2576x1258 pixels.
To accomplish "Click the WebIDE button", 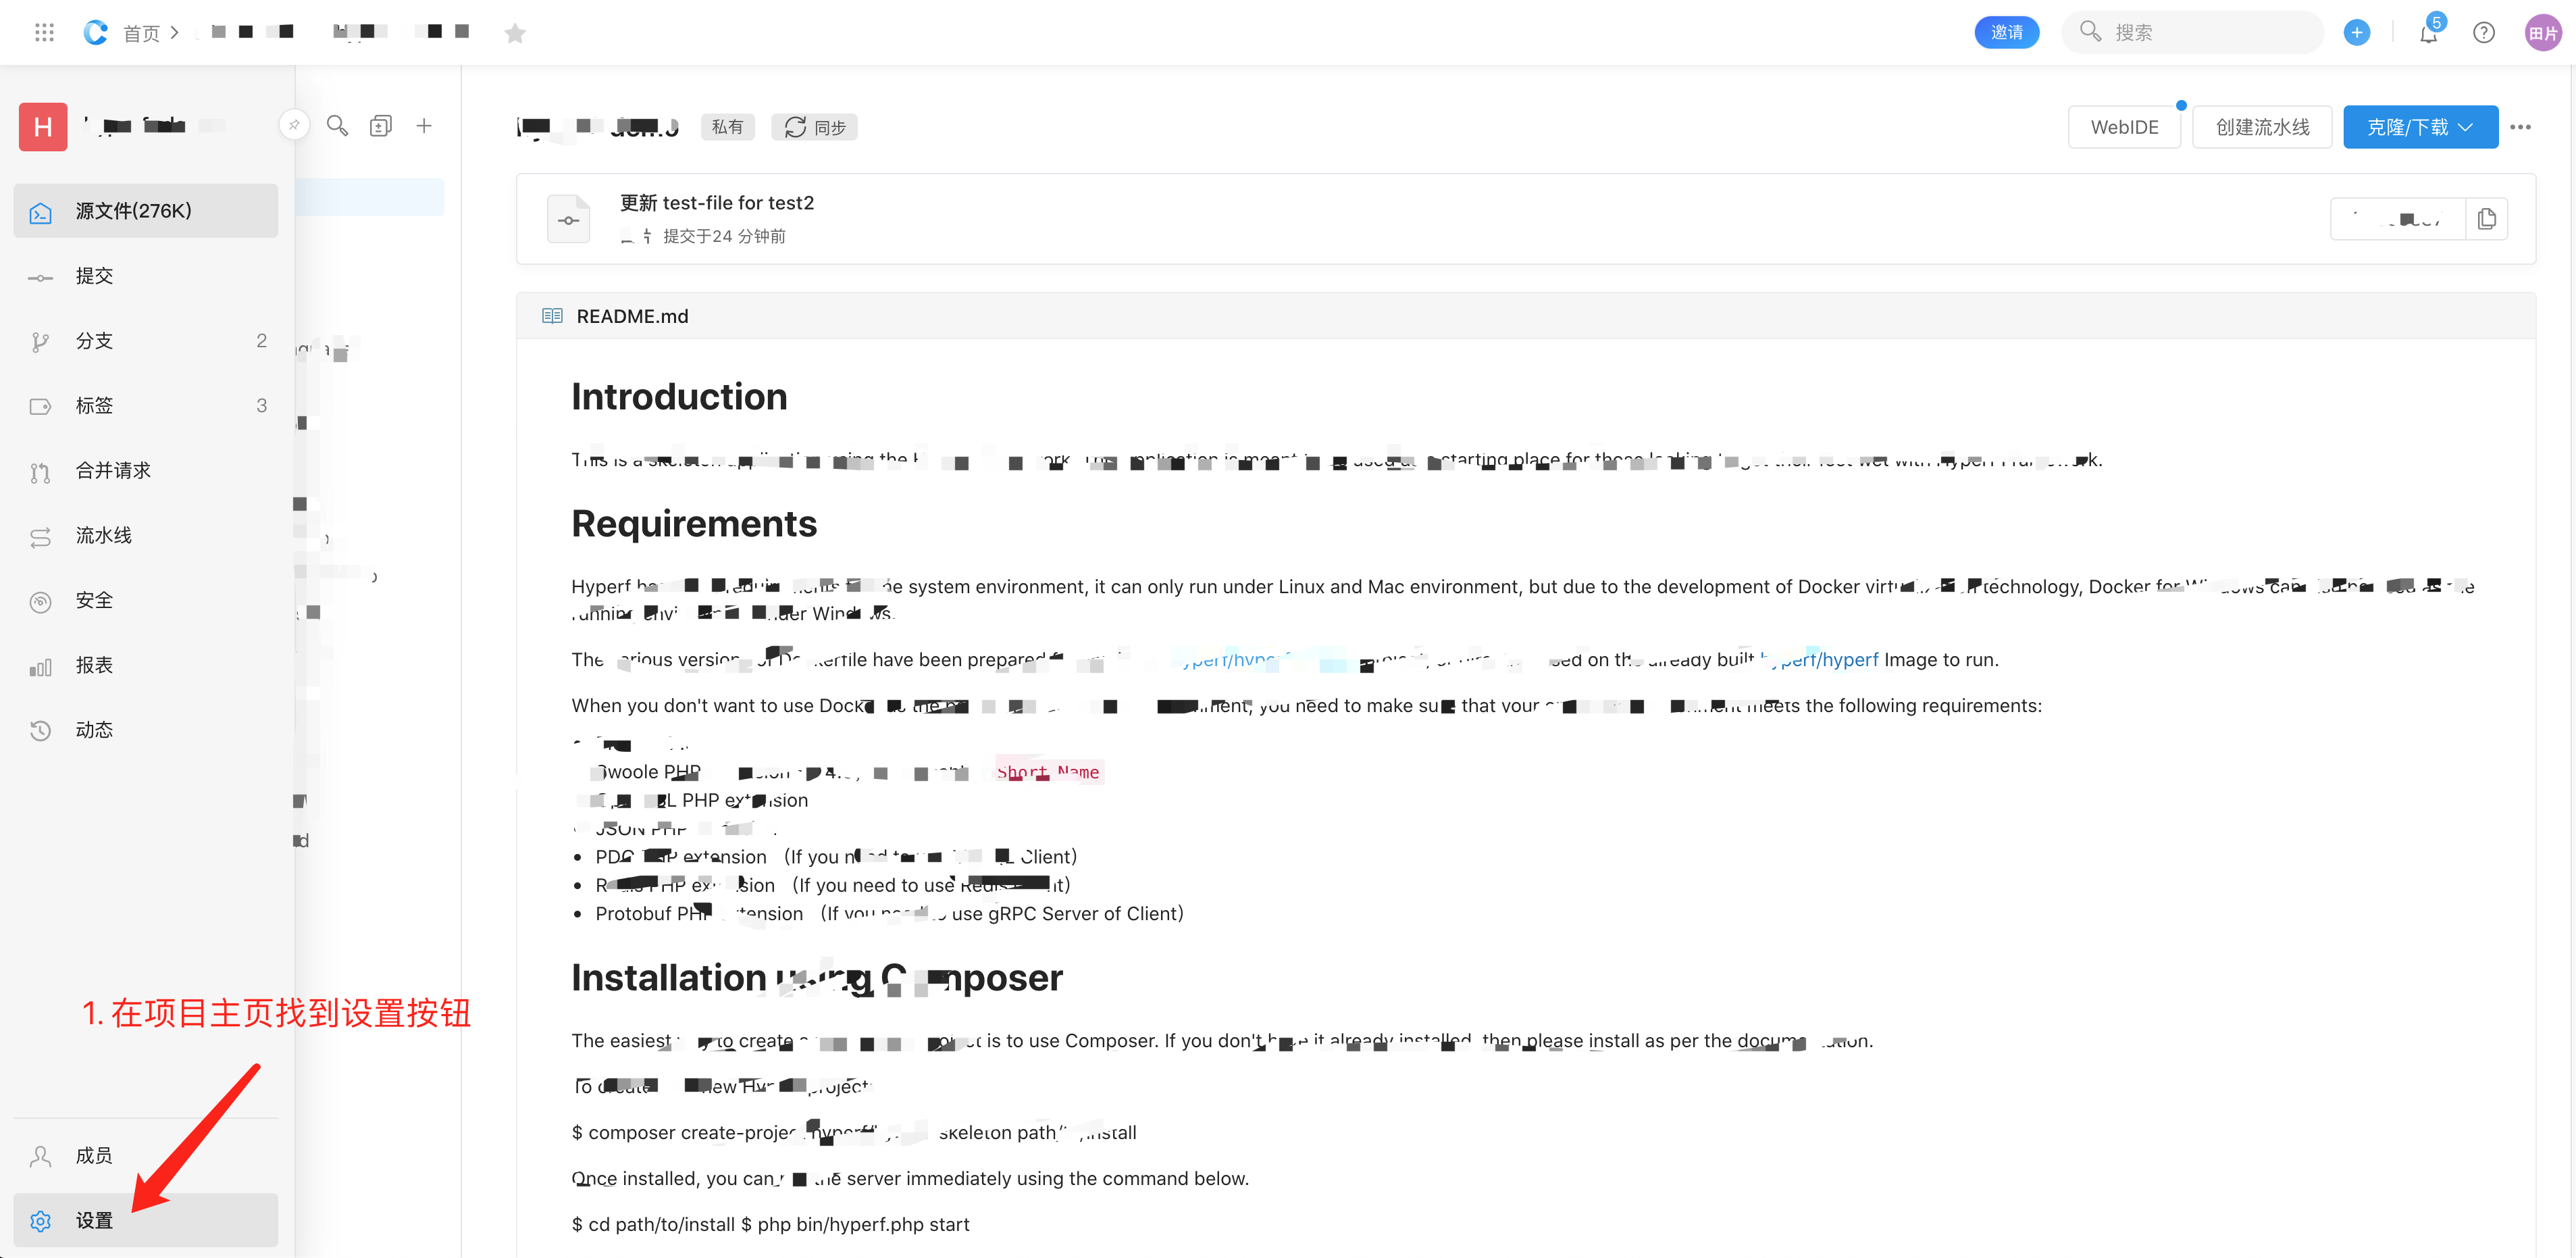I will tap(2124, 127).
